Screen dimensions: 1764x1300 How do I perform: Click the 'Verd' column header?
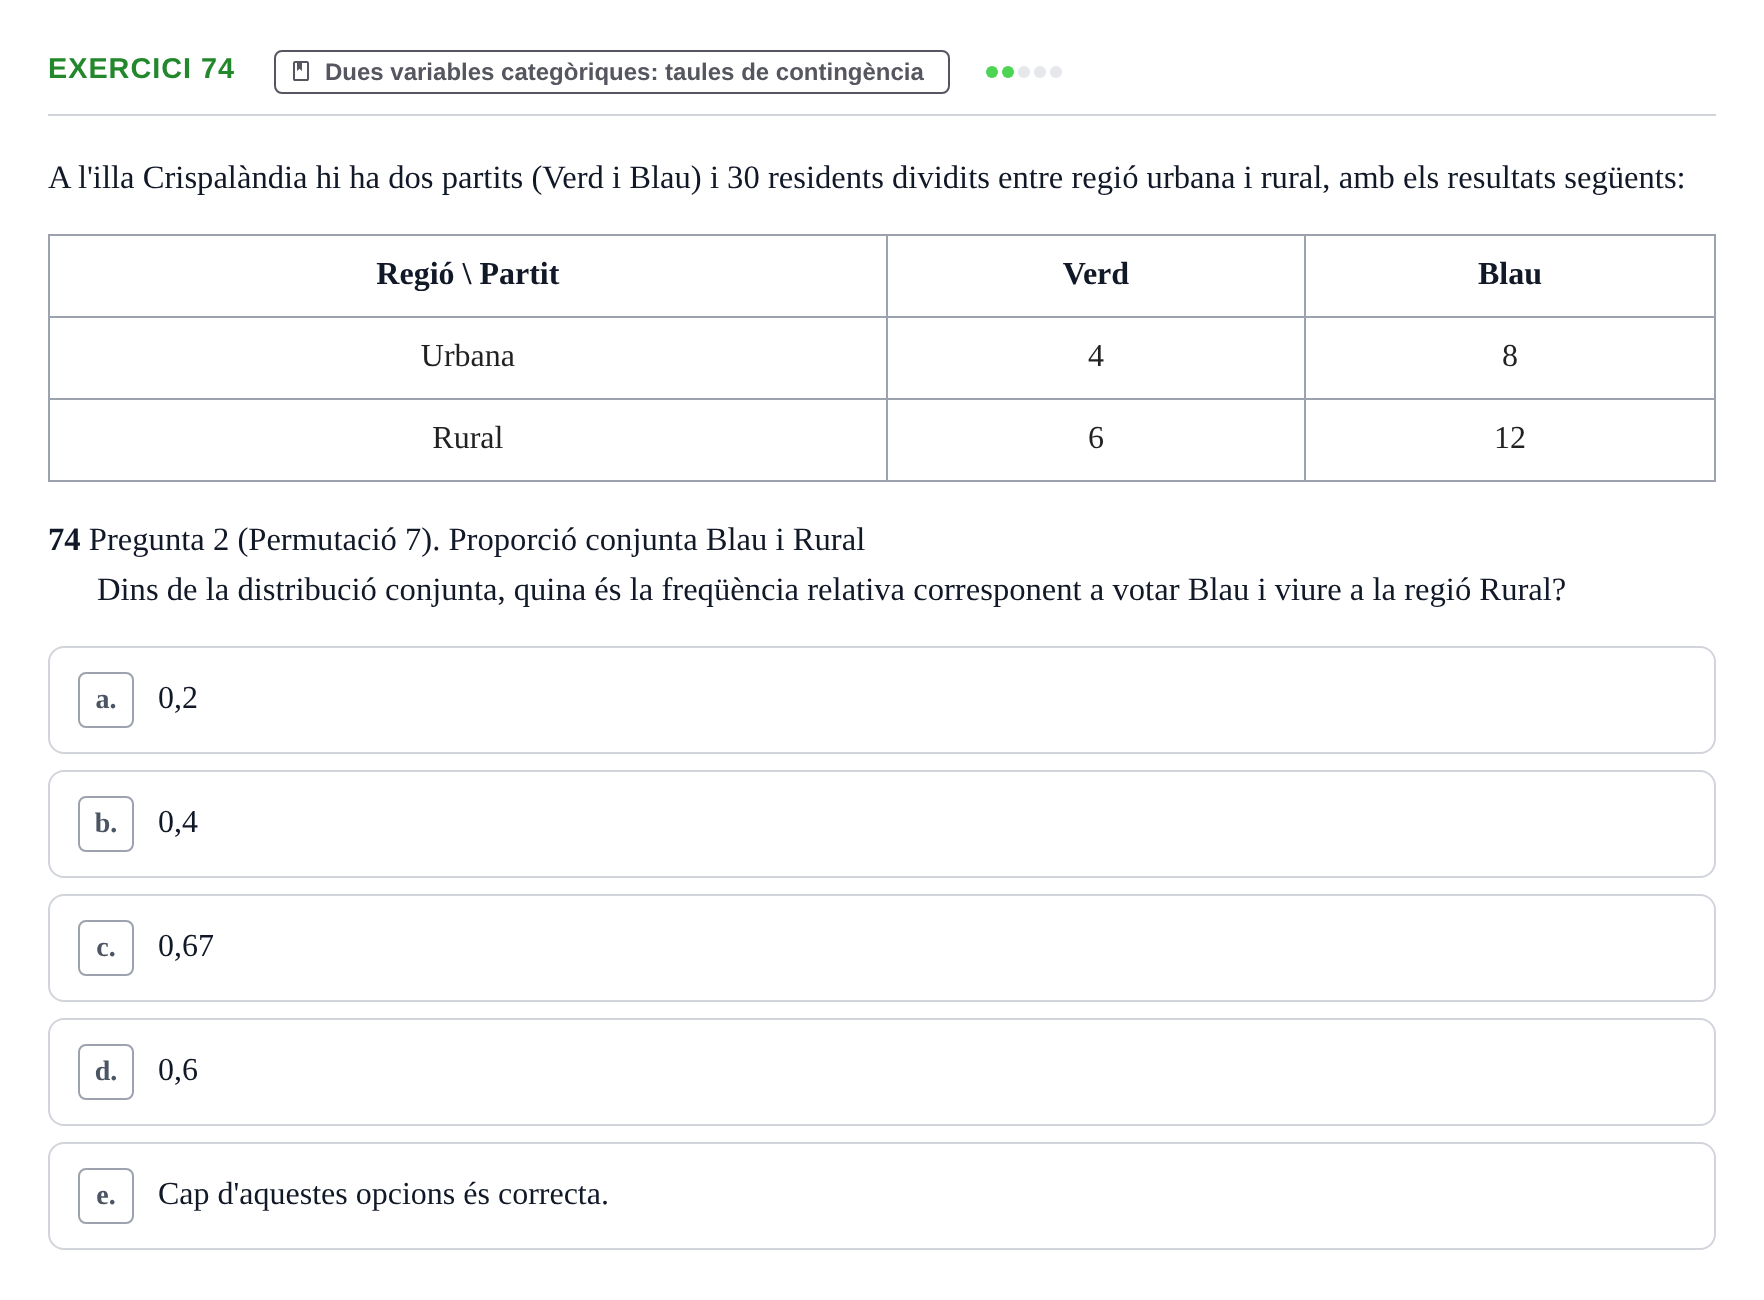1096,276
